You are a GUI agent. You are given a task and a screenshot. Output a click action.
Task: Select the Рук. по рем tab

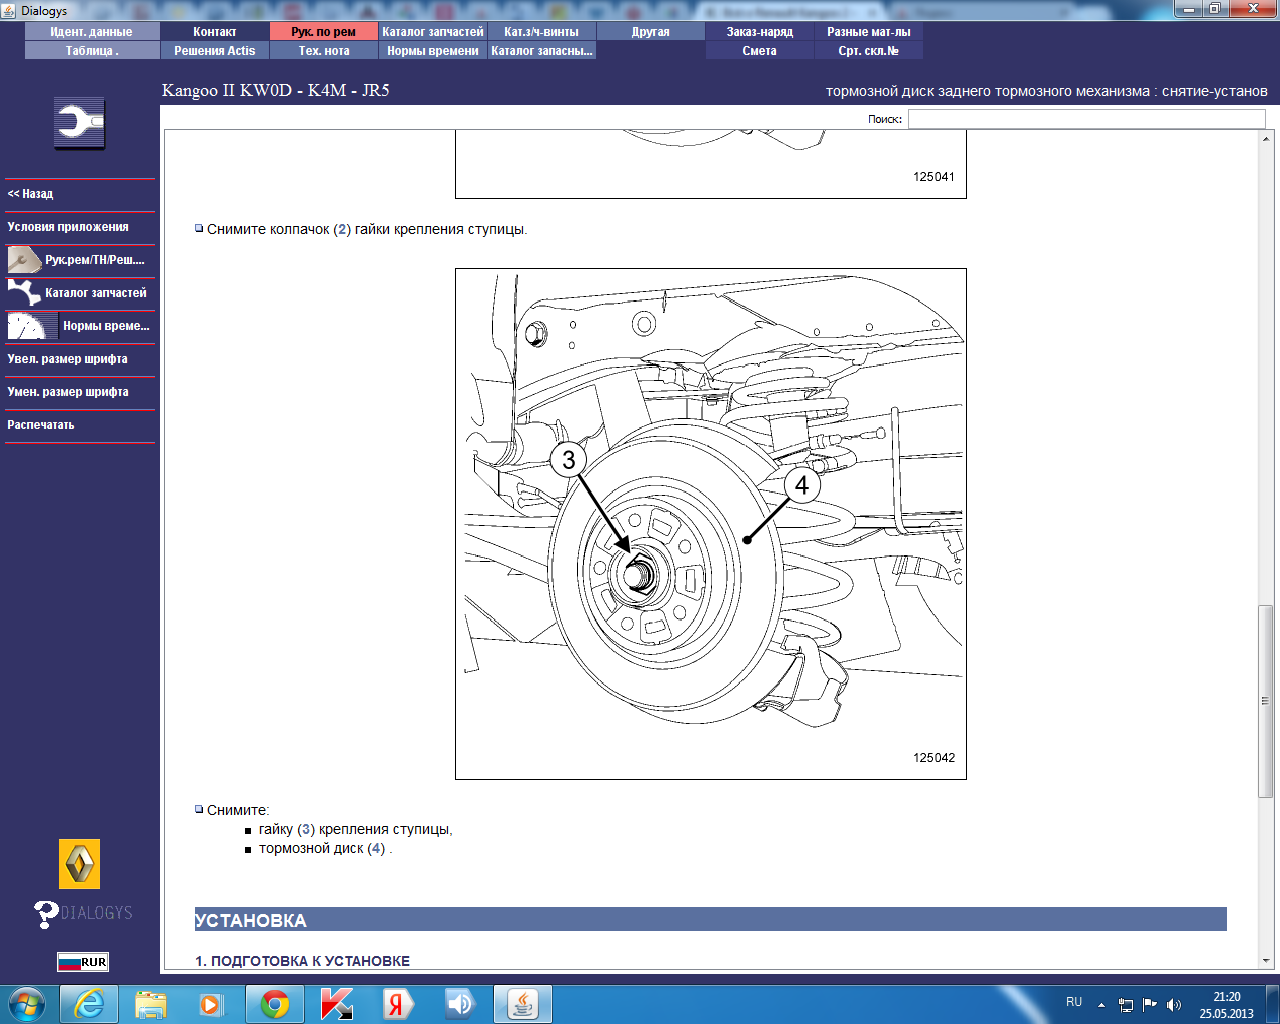(324, 32)
